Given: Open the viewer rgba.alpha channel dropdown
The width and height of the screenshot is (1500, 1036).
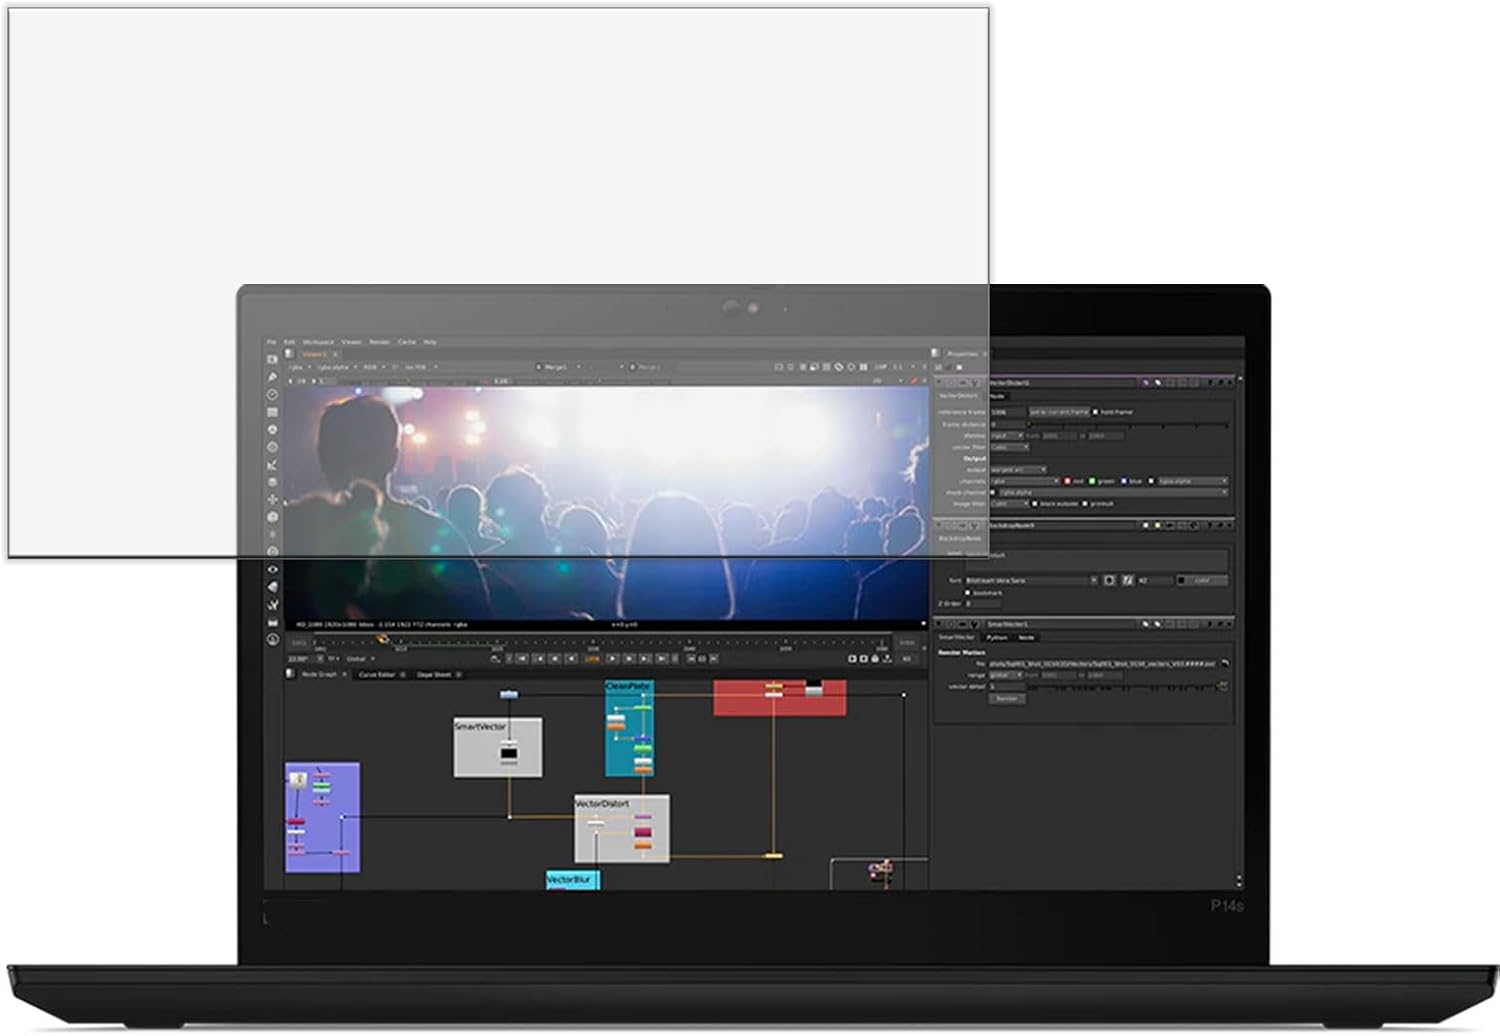Looking at the screenshot, I should point(336,367).
